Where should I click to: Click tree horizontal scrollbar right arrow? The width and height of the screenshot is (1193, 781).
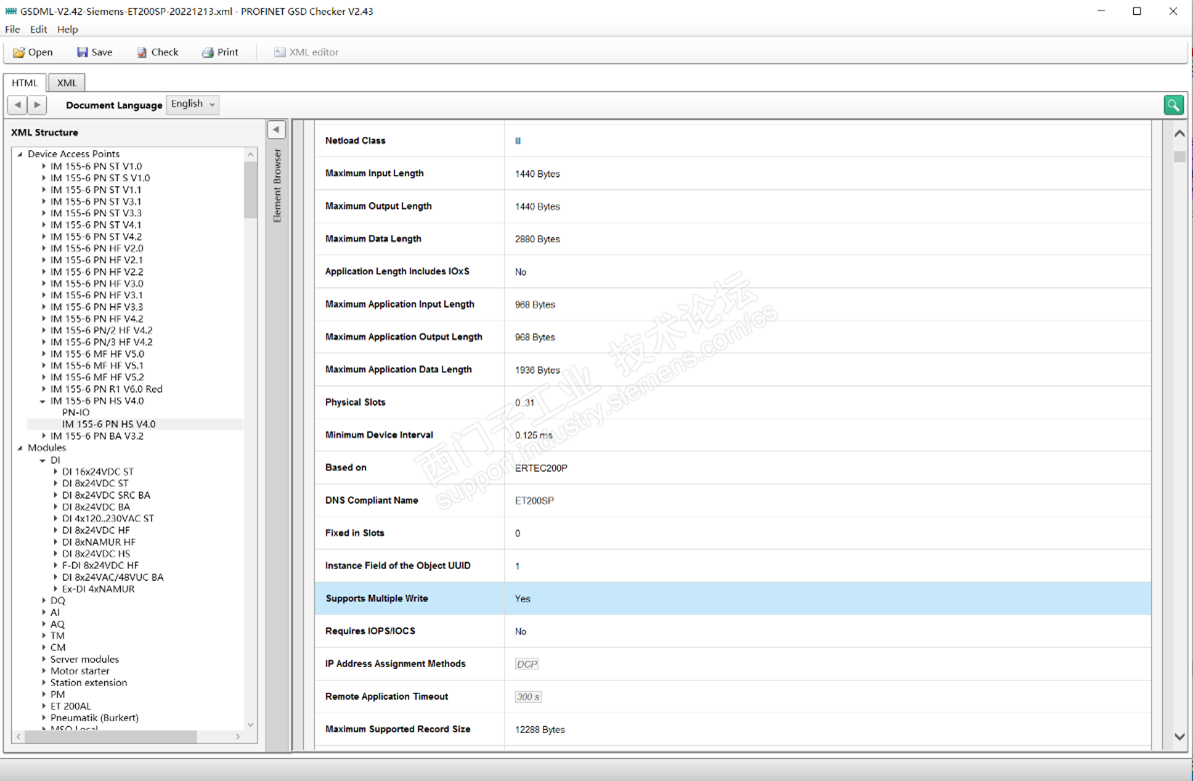click(x=237, y=737)
